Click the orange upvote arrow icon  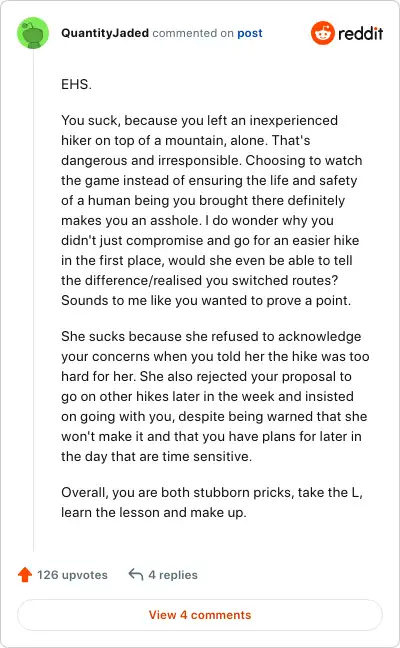[25, 574]
